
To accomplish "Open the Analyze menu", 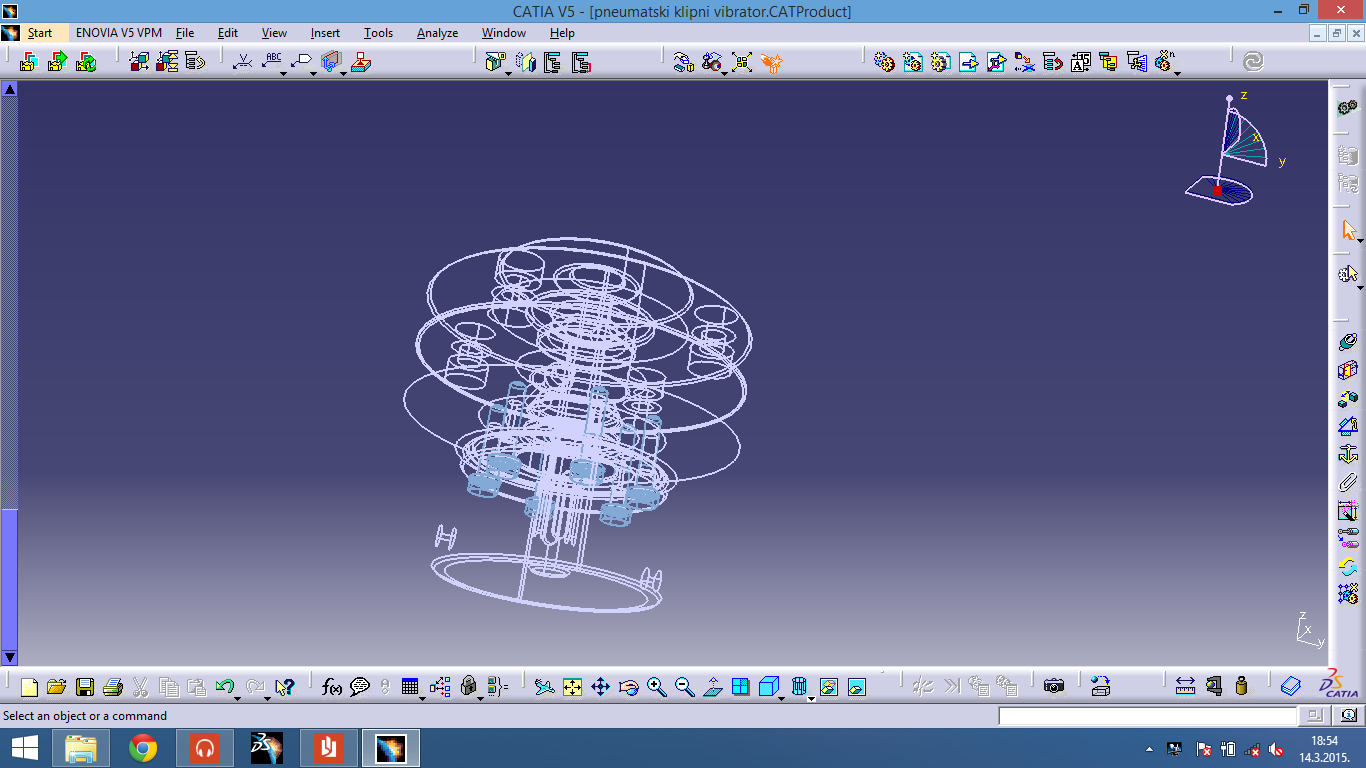I will [437, 33].
